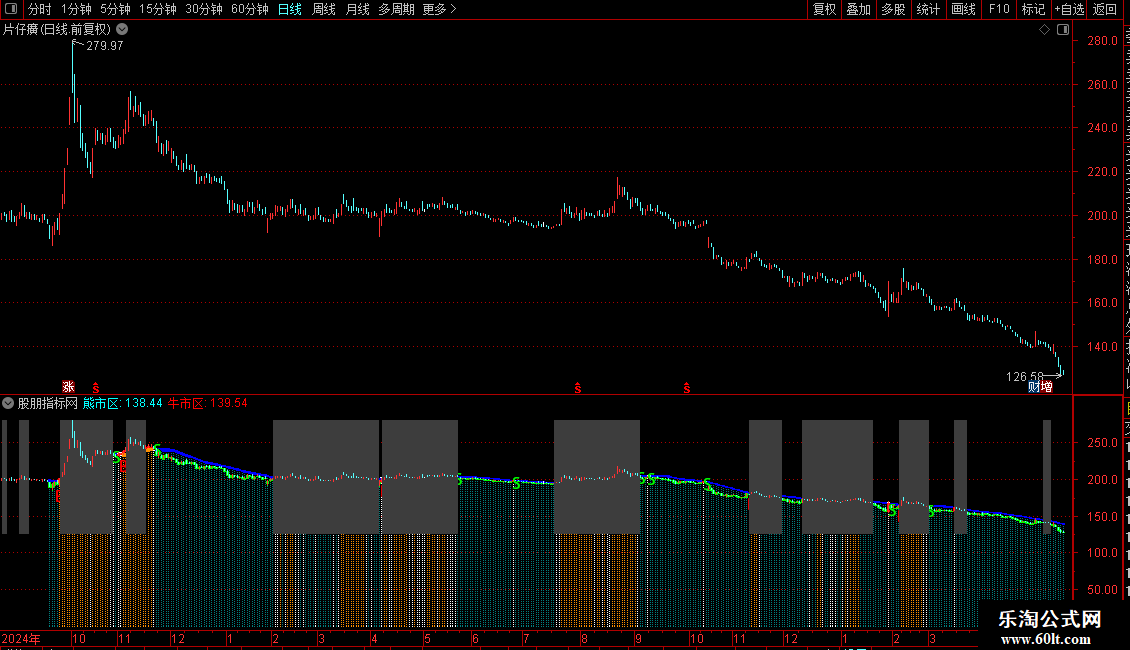Viewport: 1130px width, 650px height.
Task: Click the 标记 mark button
Action: [x=1033, y=9]
